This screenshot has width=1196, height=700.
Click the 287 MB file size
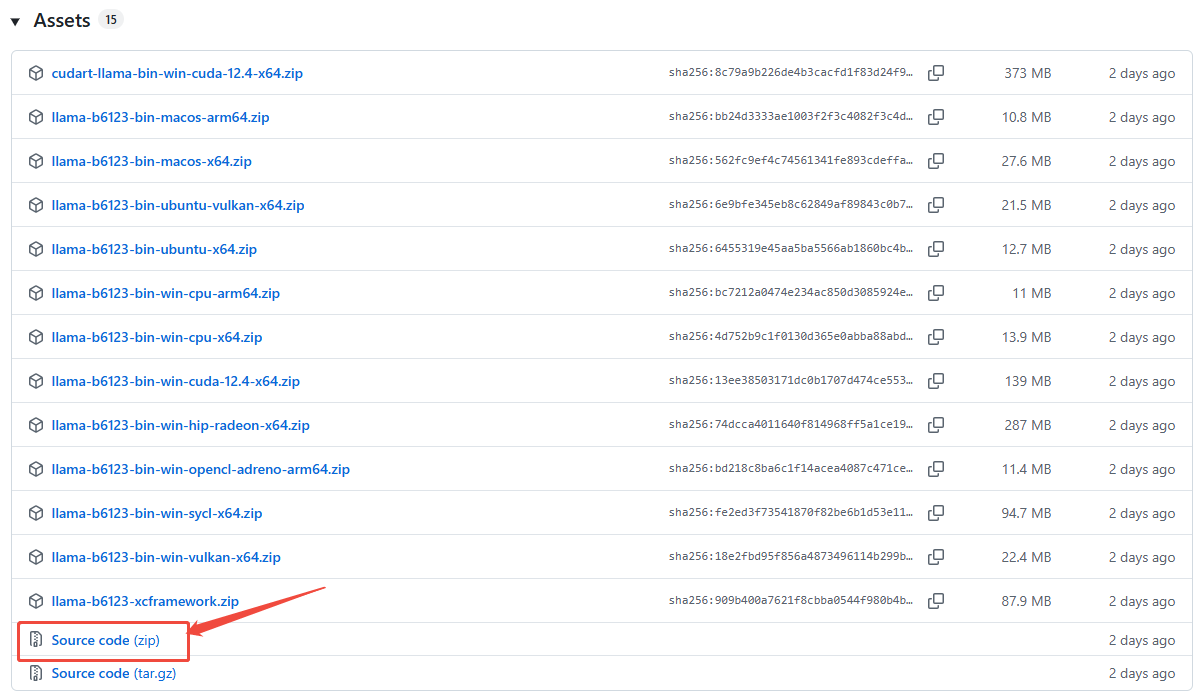tap(1027, 425)
